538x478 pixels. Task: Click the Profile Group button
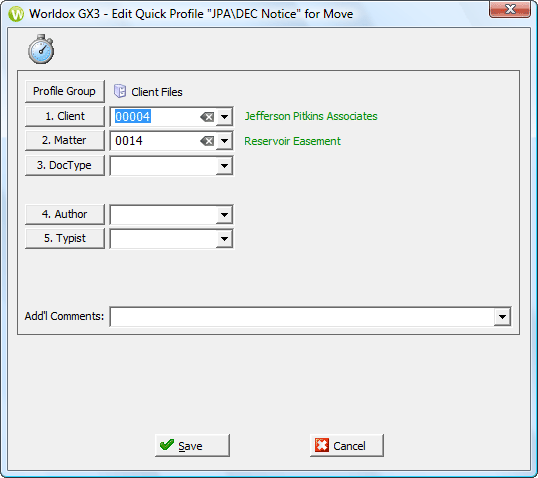(x=65, y=91)
